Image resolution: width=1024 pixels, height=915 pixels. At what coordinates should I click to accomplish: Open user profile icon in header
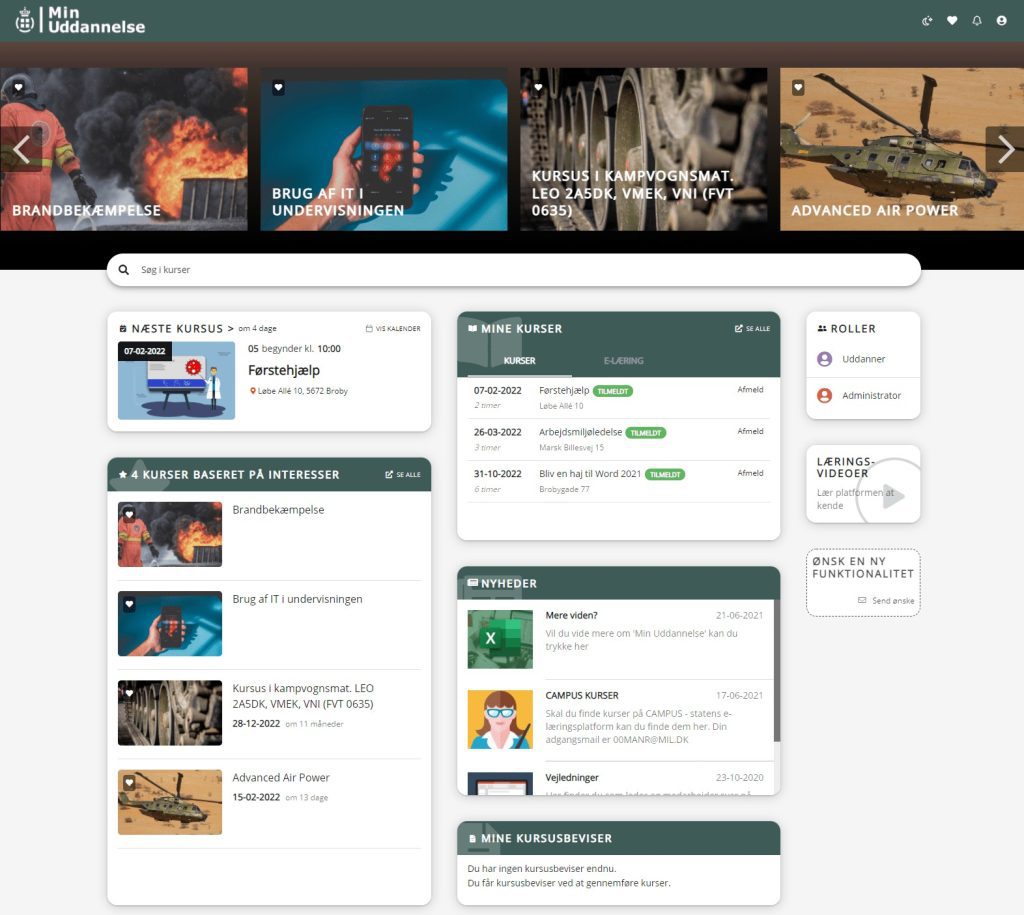[x=1001, y=21]
